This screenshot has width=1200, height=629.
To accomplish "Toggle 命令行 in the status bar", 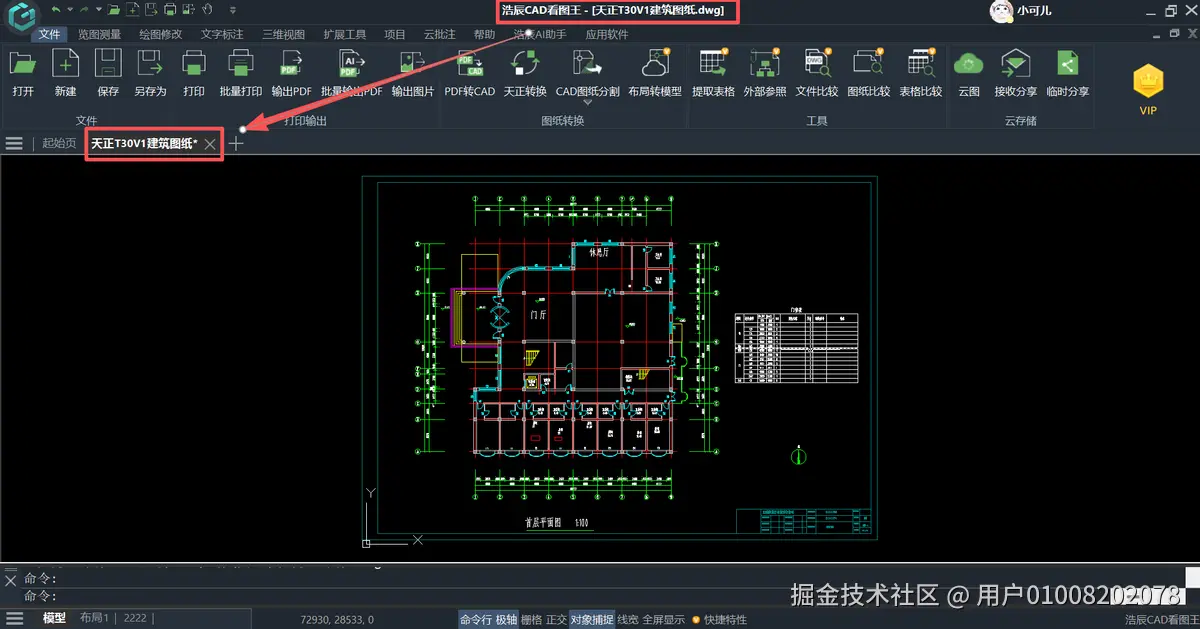I will (475, 620).
